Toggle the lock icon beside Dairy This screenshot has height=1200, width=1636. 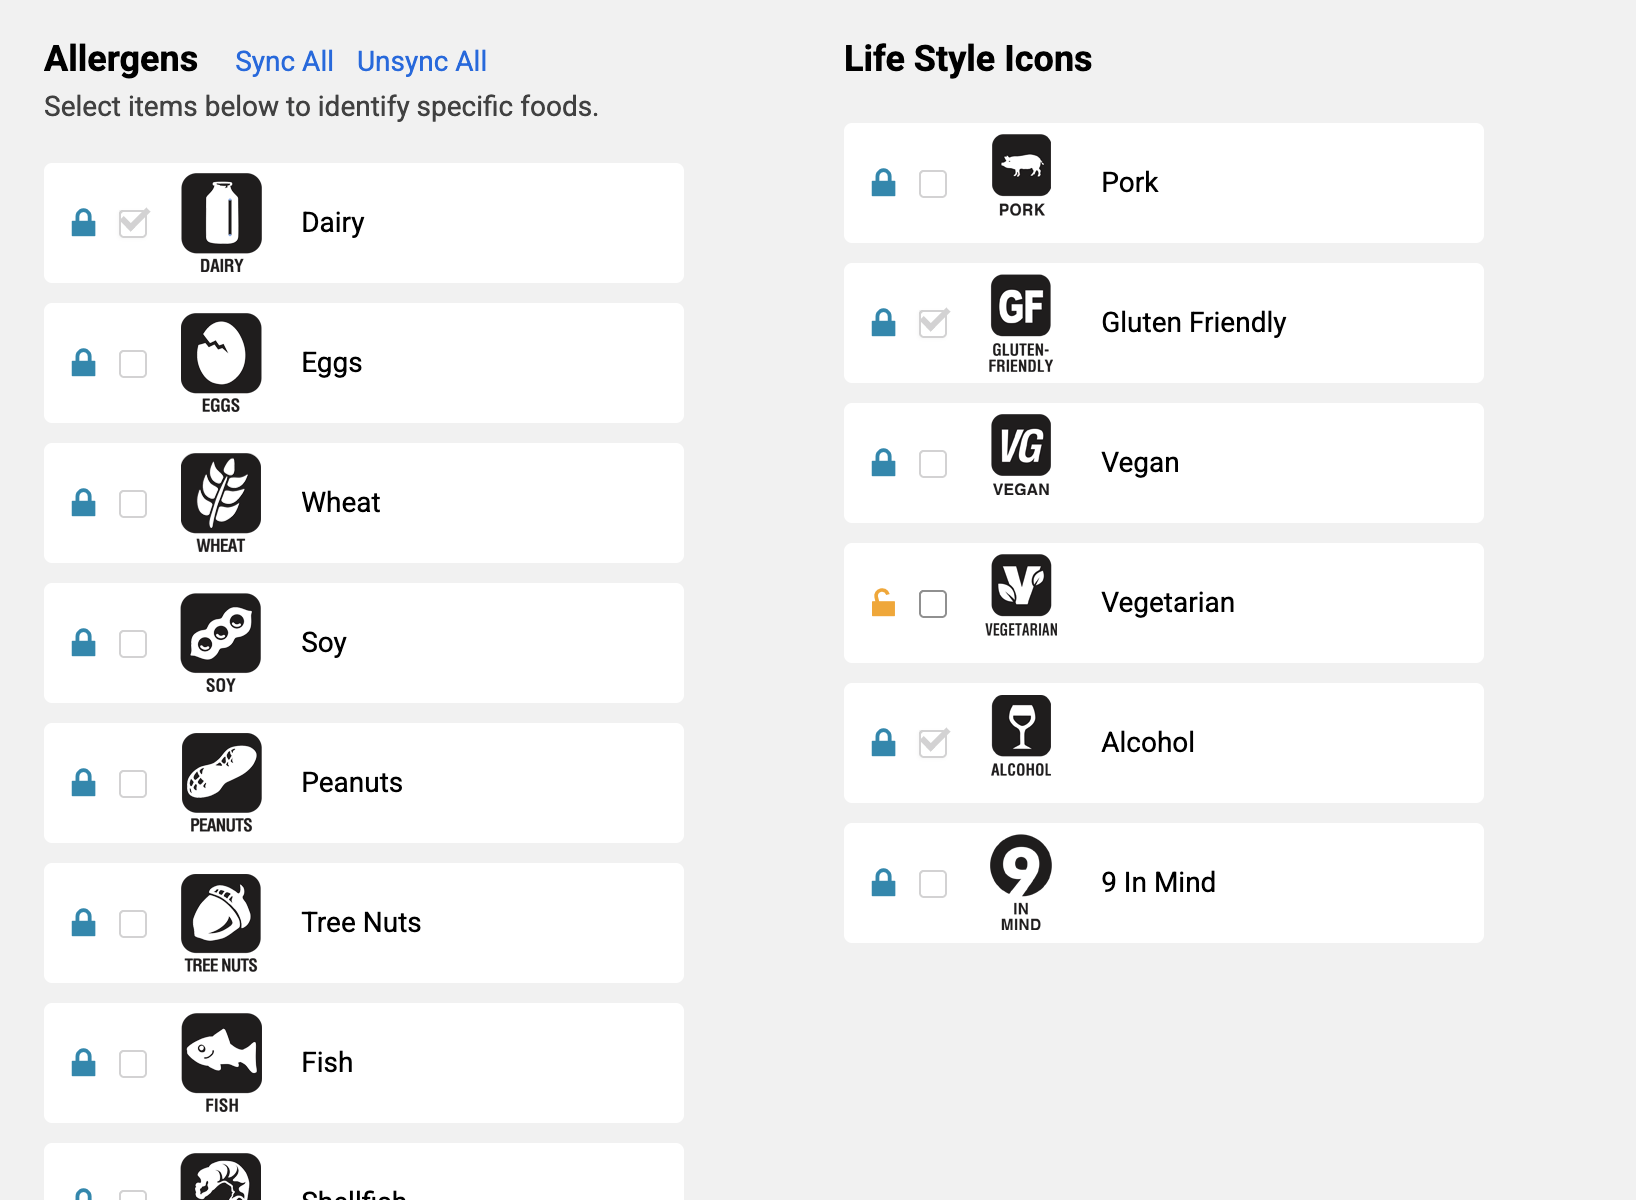click(84, 223)
